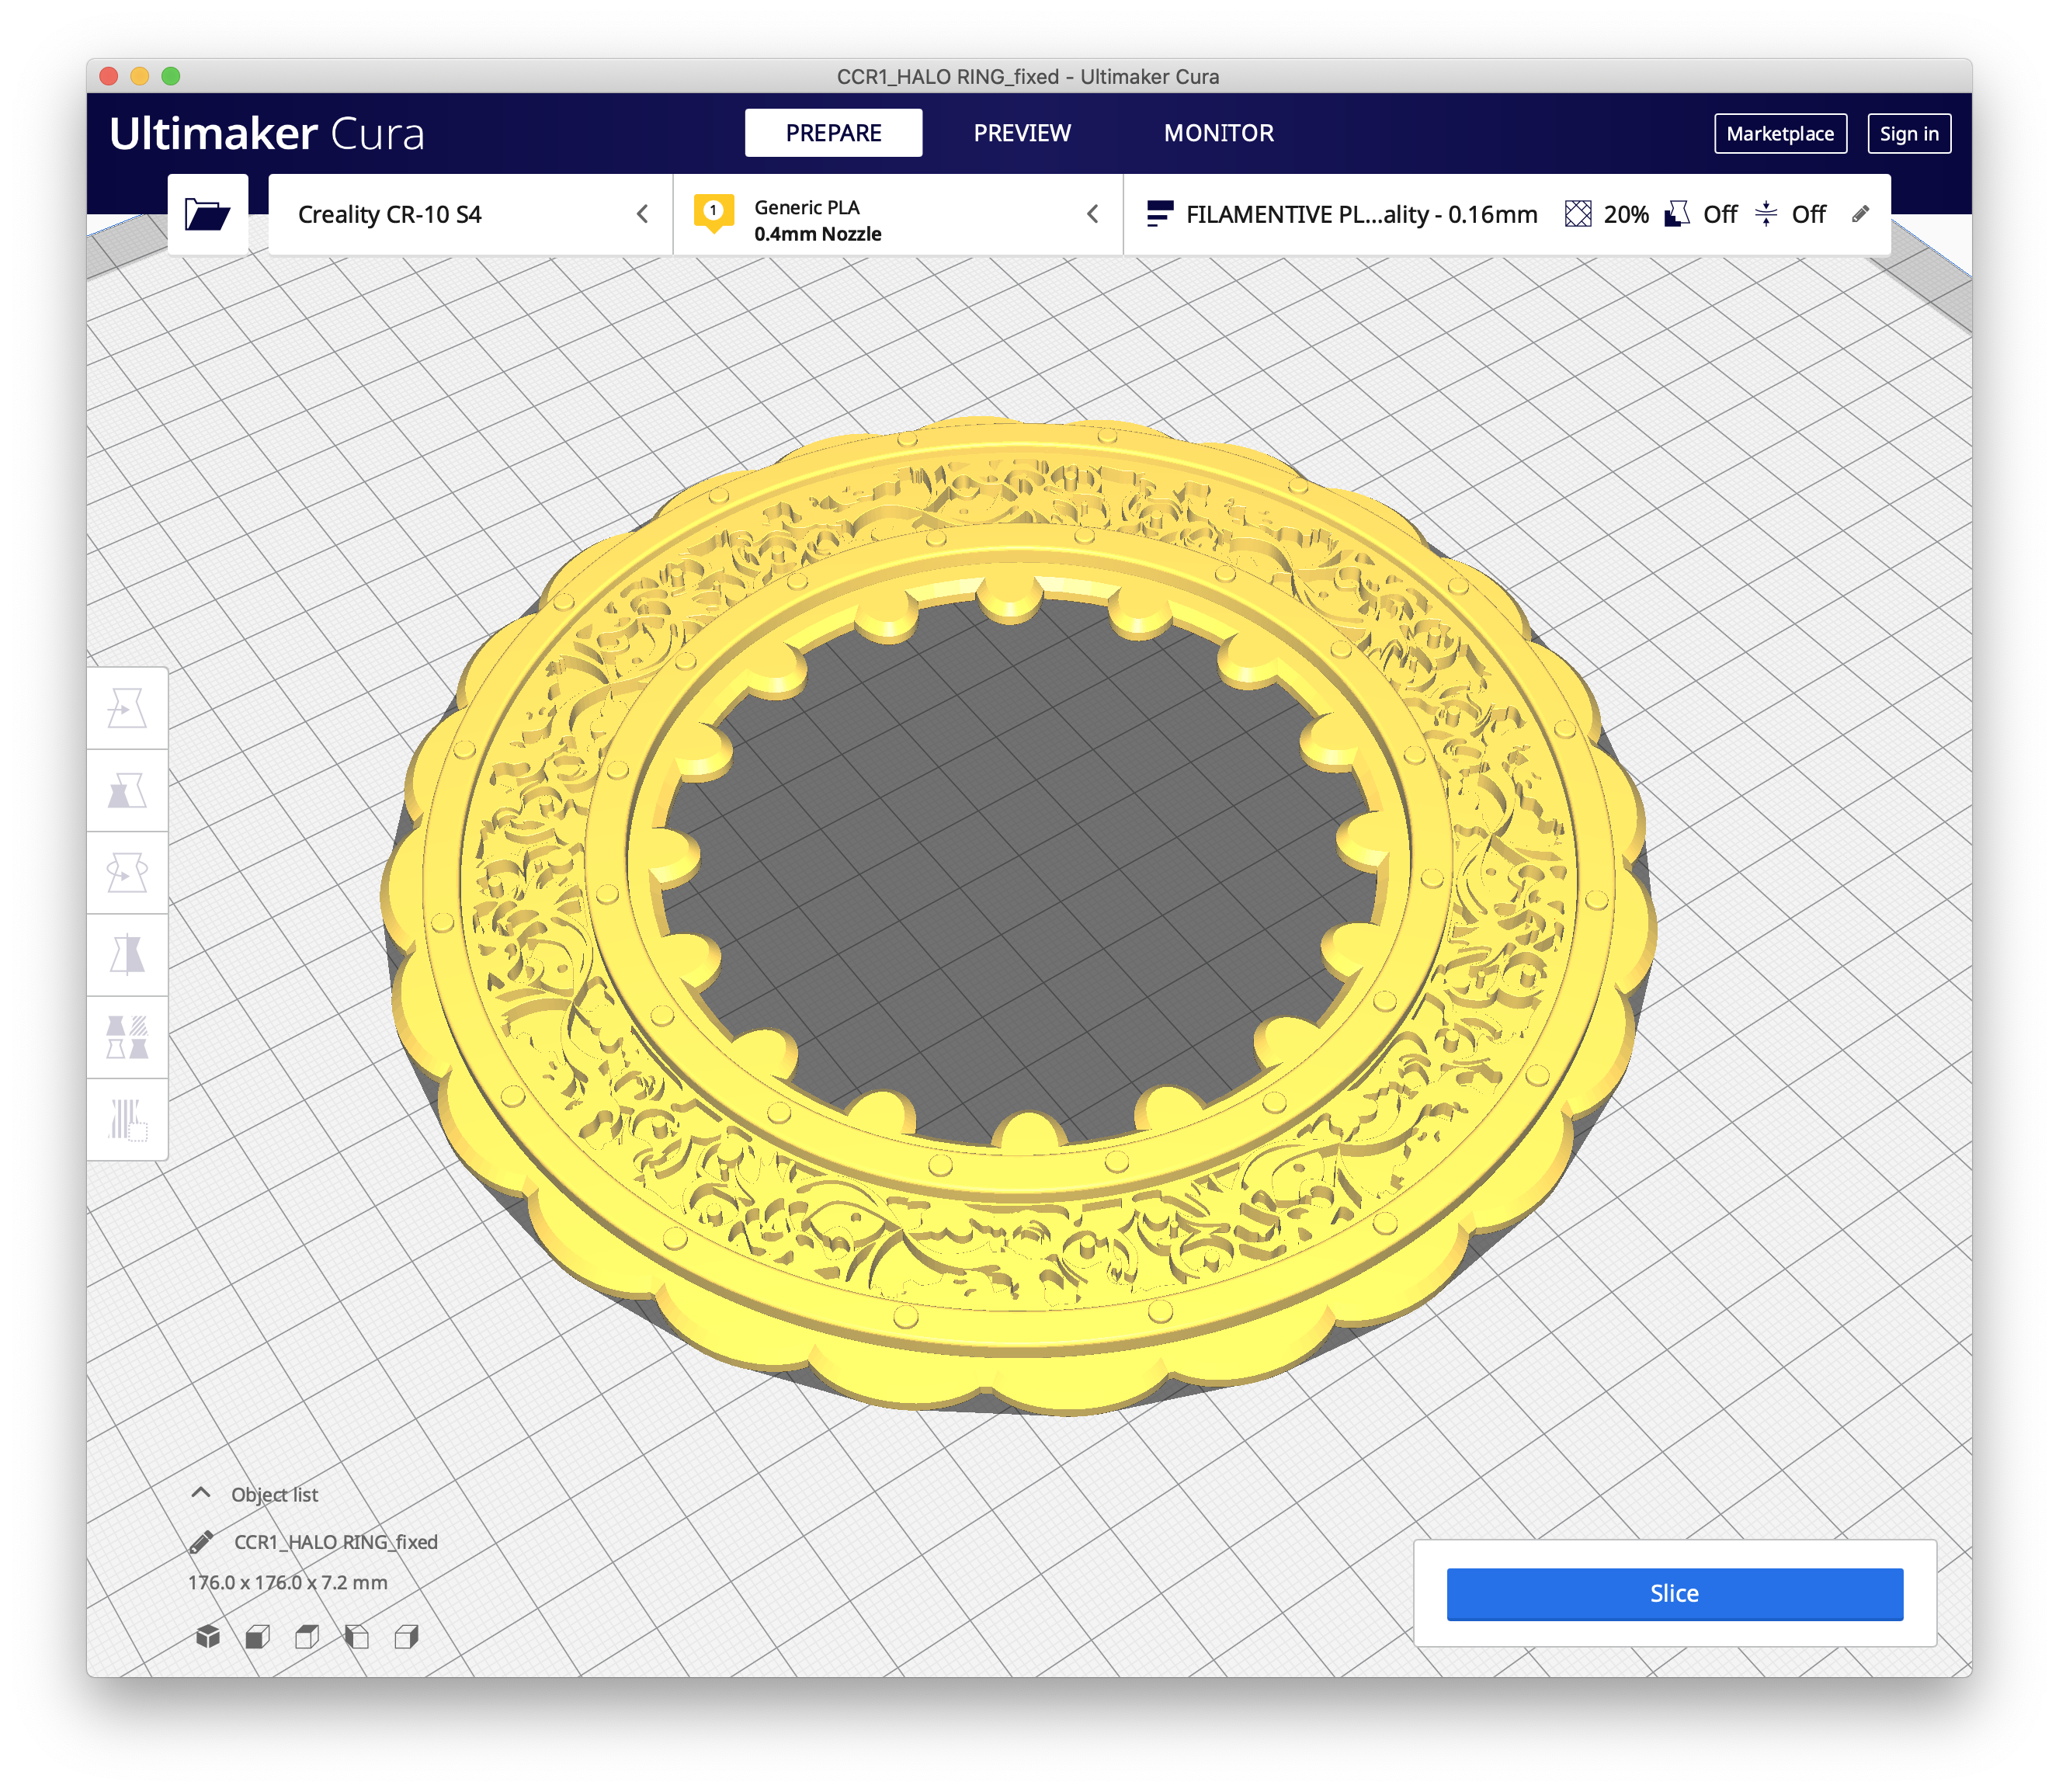Open print settings via pencil edit icon
The image size is (2059, 1792).
tap(1860, 214)
